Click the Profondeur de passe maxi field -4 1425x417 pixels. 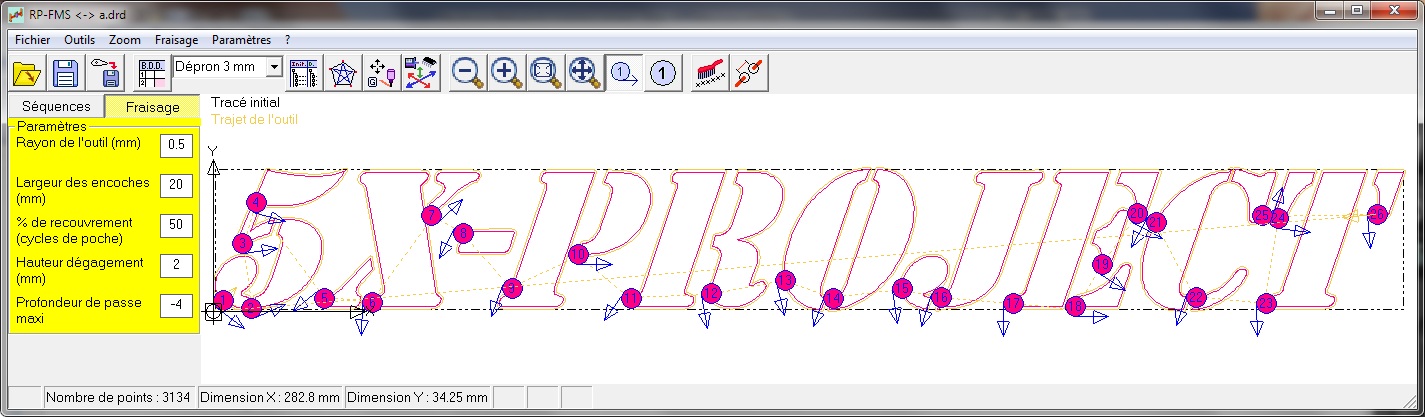[177, 305]
